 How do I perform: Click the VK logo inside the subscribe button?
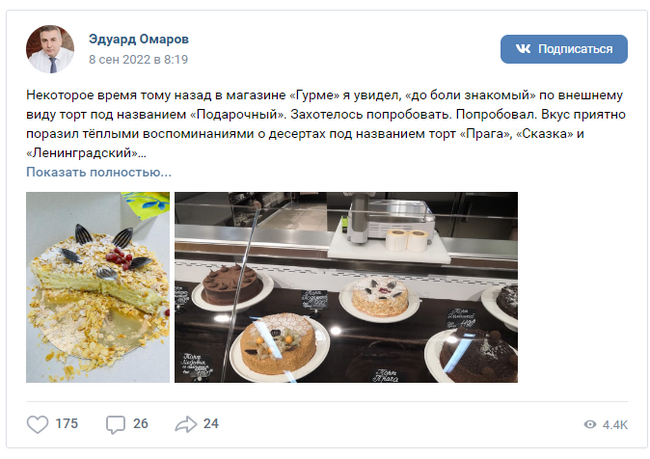[x=523, y=49]
